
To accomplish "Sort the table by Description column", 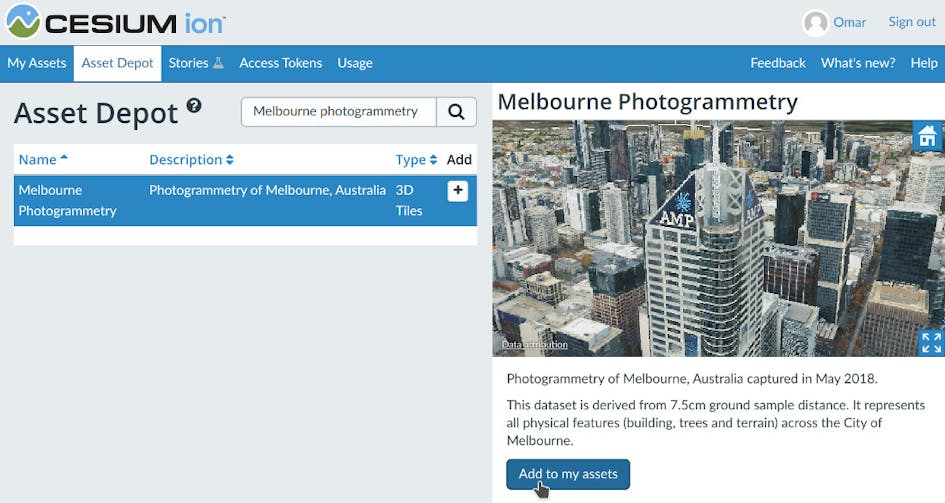I will [191, 160].
